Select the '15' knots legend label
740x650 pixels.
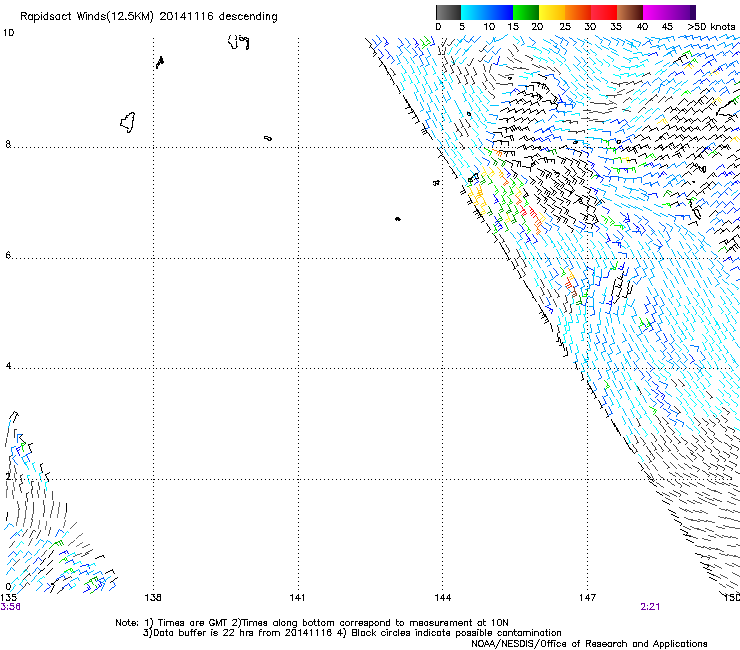coord(513,27)
